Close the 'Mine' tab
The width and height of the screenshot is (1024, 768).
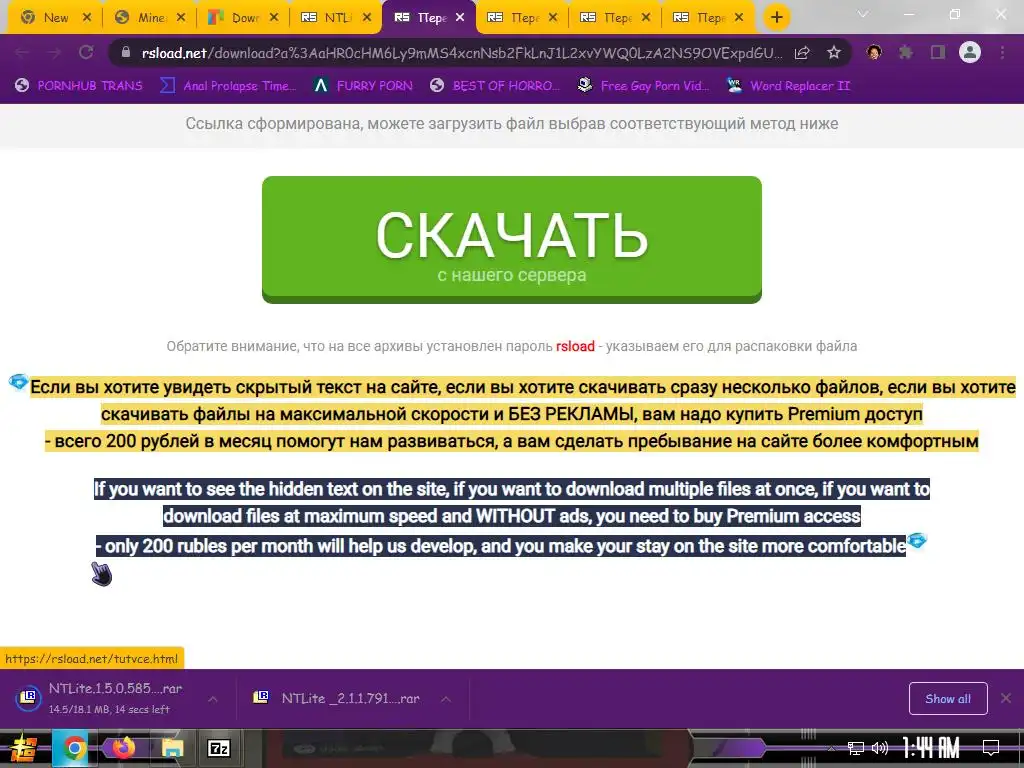coord(181,18)
